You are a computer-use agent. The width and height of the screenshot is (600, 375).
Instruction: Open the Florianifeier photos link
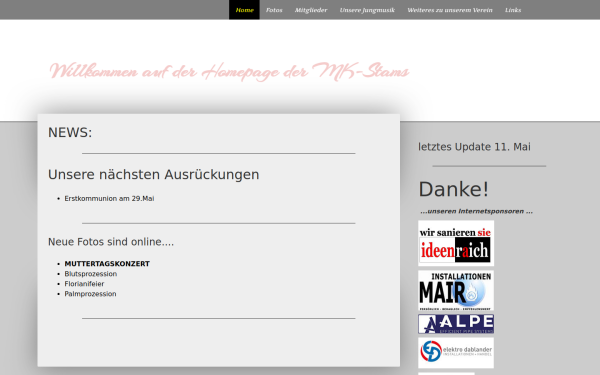point(84,284)
